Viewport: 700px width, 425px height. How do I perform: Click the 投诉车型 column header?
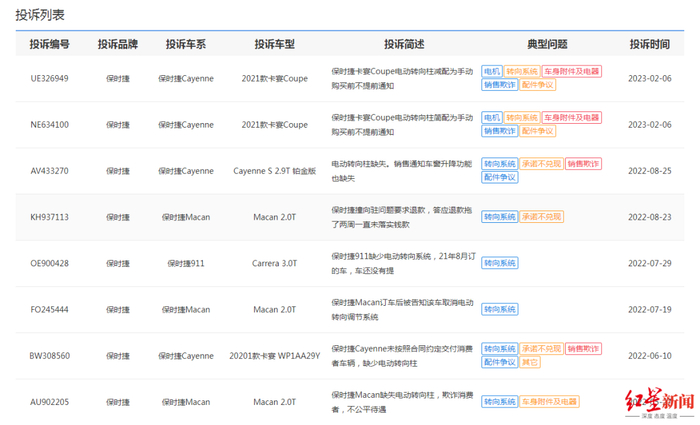[x=275, y=44]
